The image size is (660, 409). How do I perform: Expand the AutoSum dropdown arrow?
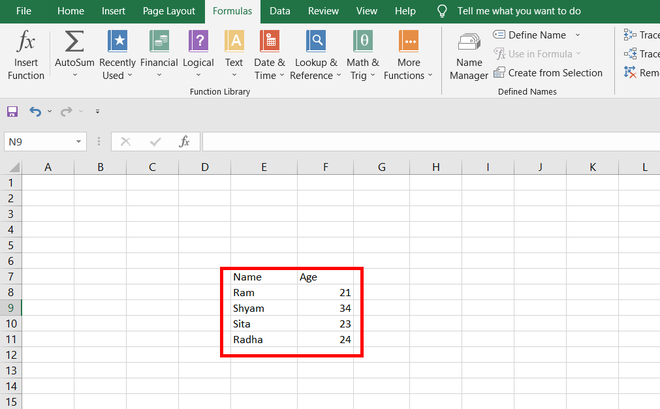pos(75,75)
